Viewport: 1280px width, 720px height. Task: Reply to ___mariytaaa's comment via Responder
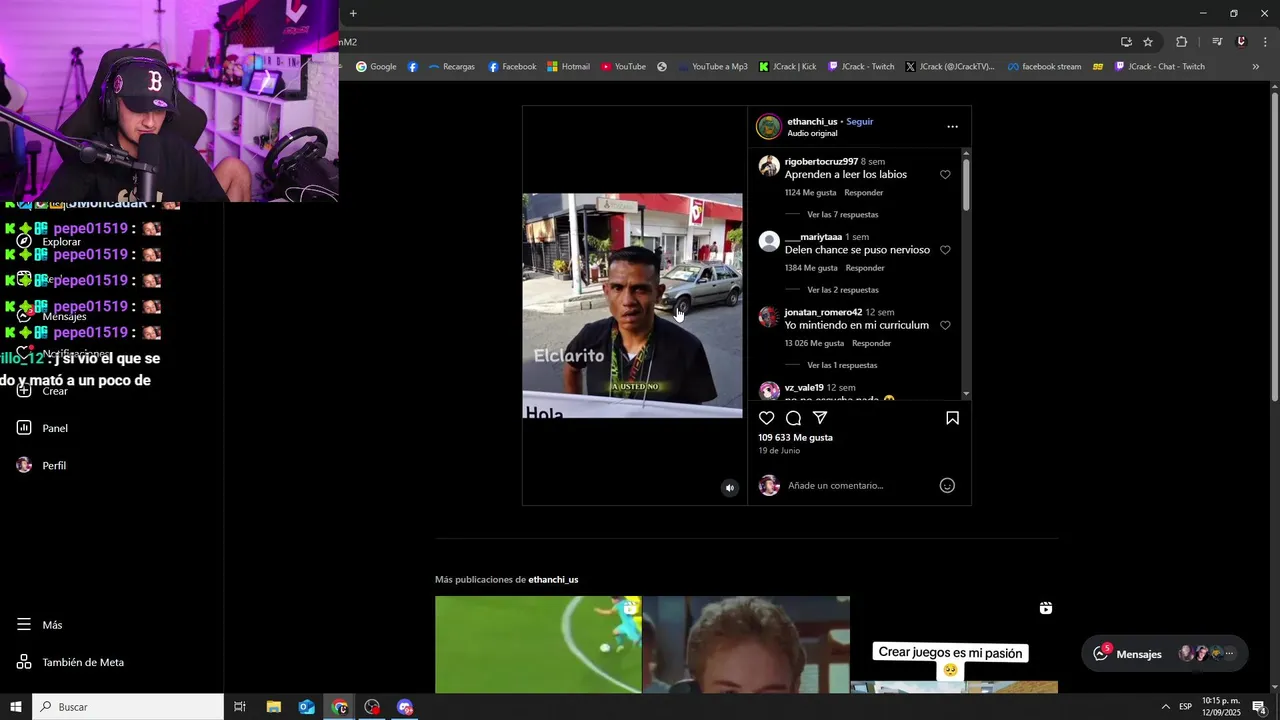point(865,268)
